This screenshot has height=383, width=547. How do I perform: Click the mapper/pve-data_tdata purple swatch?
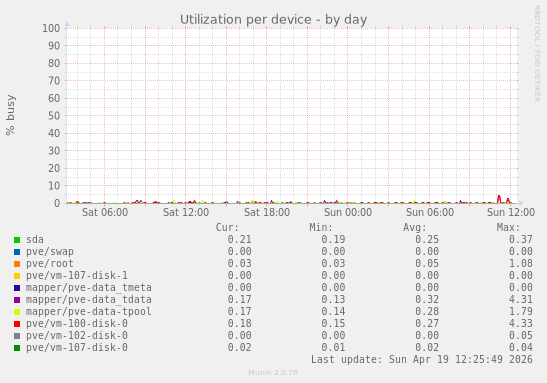[17, 300]
